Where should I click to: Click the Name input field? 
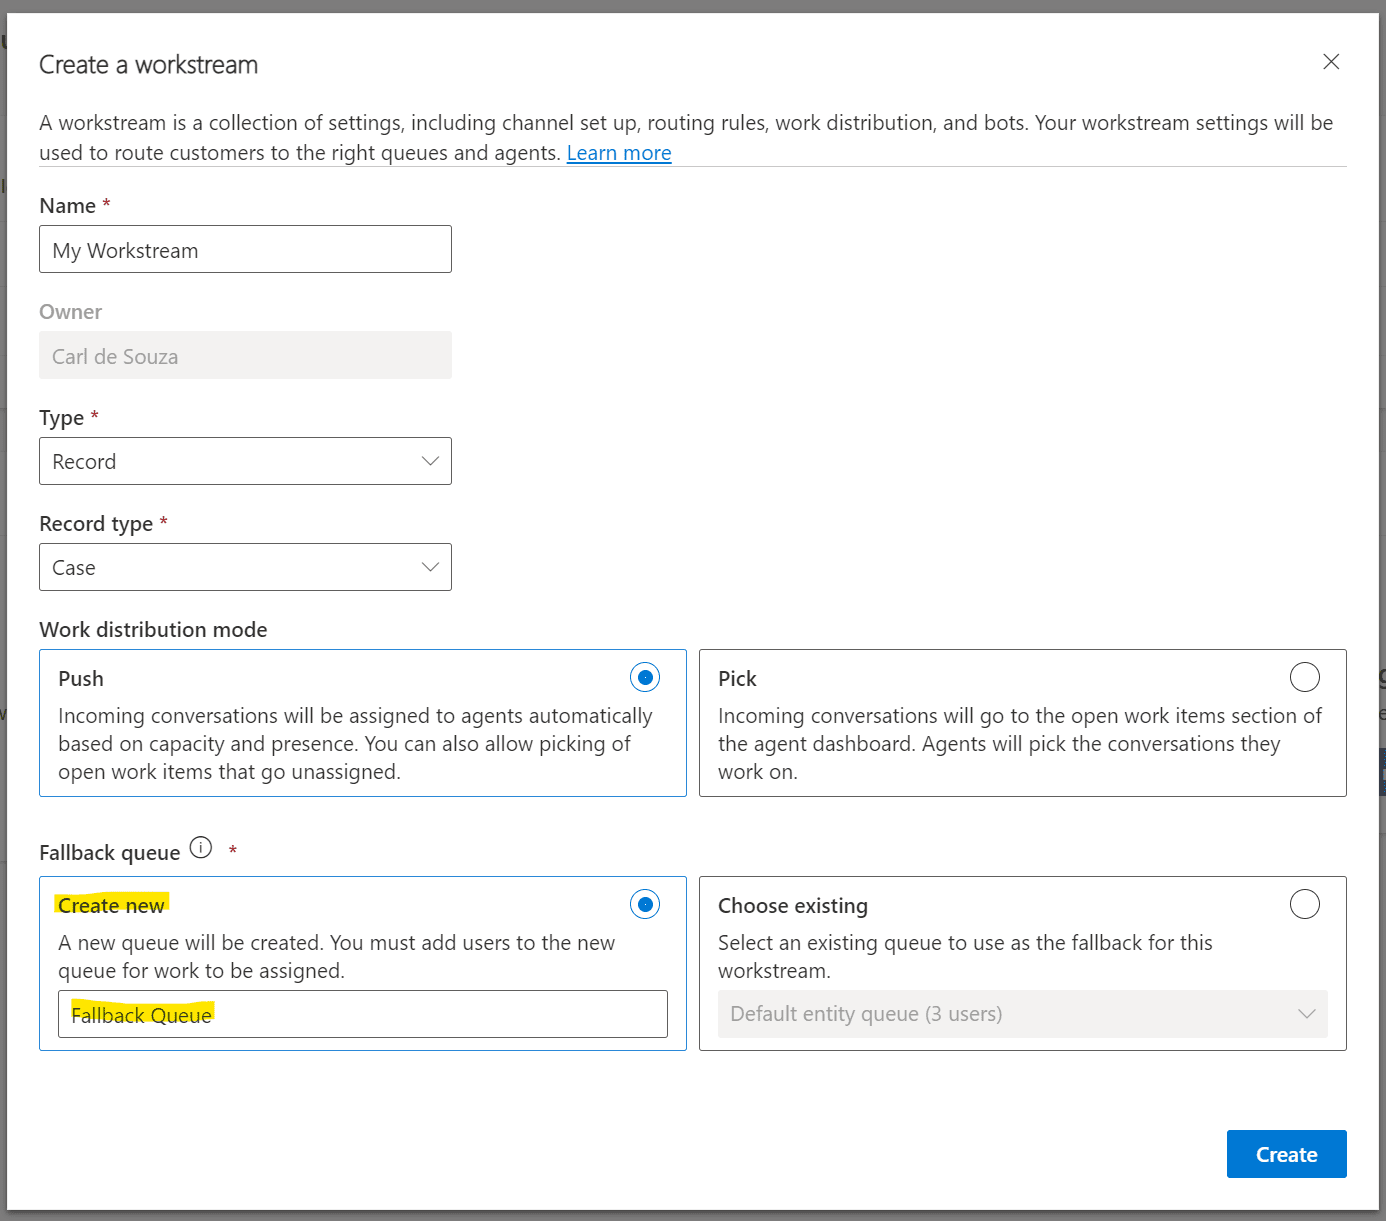click(245, 249)
